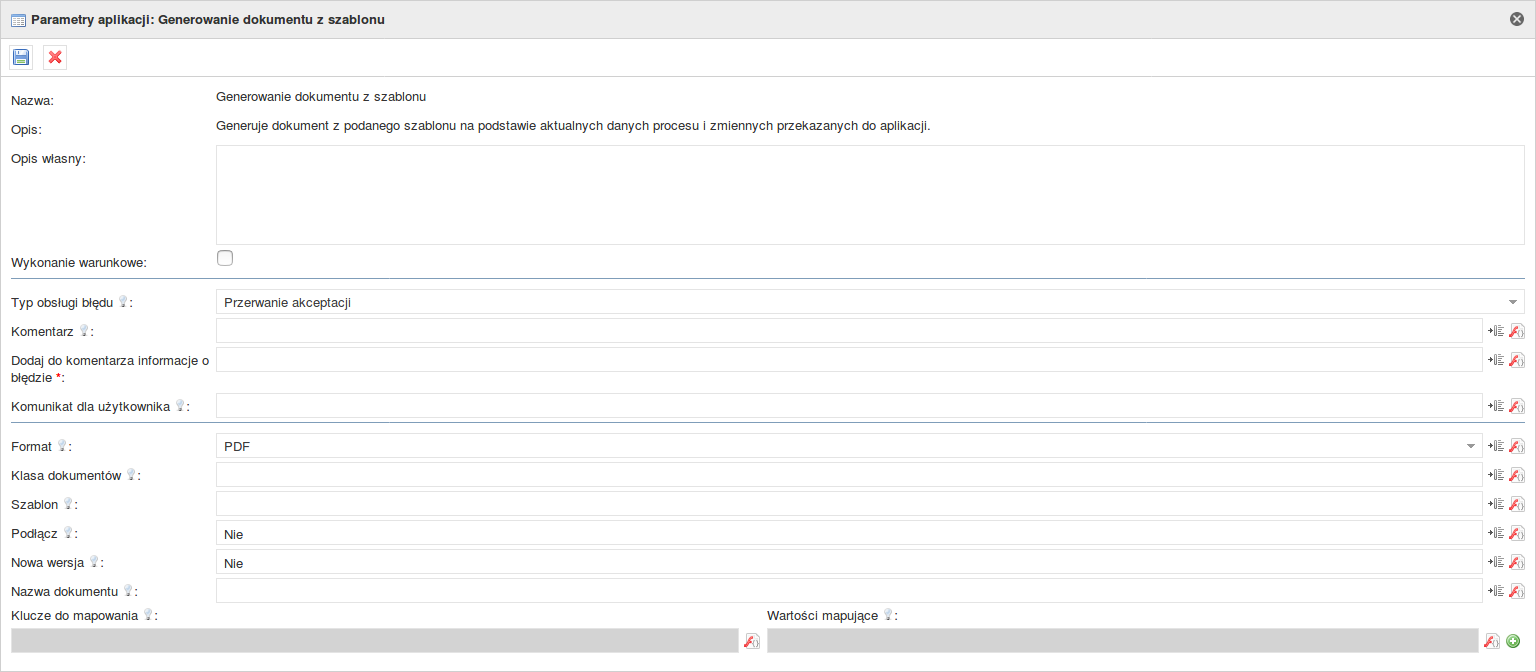Toggle the Wykonanie warunkowe checkbox
Image resolution: width=1536 pixels, height=672 pixels.
[x=225, y=258]
